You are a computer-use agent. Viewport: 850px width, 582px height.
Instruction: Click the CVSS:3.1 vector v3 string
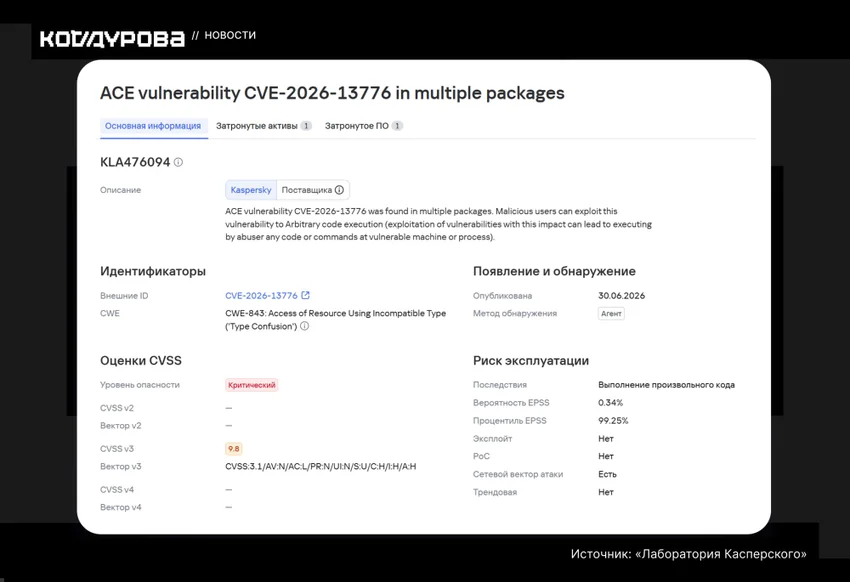click(x=321, y=466)
